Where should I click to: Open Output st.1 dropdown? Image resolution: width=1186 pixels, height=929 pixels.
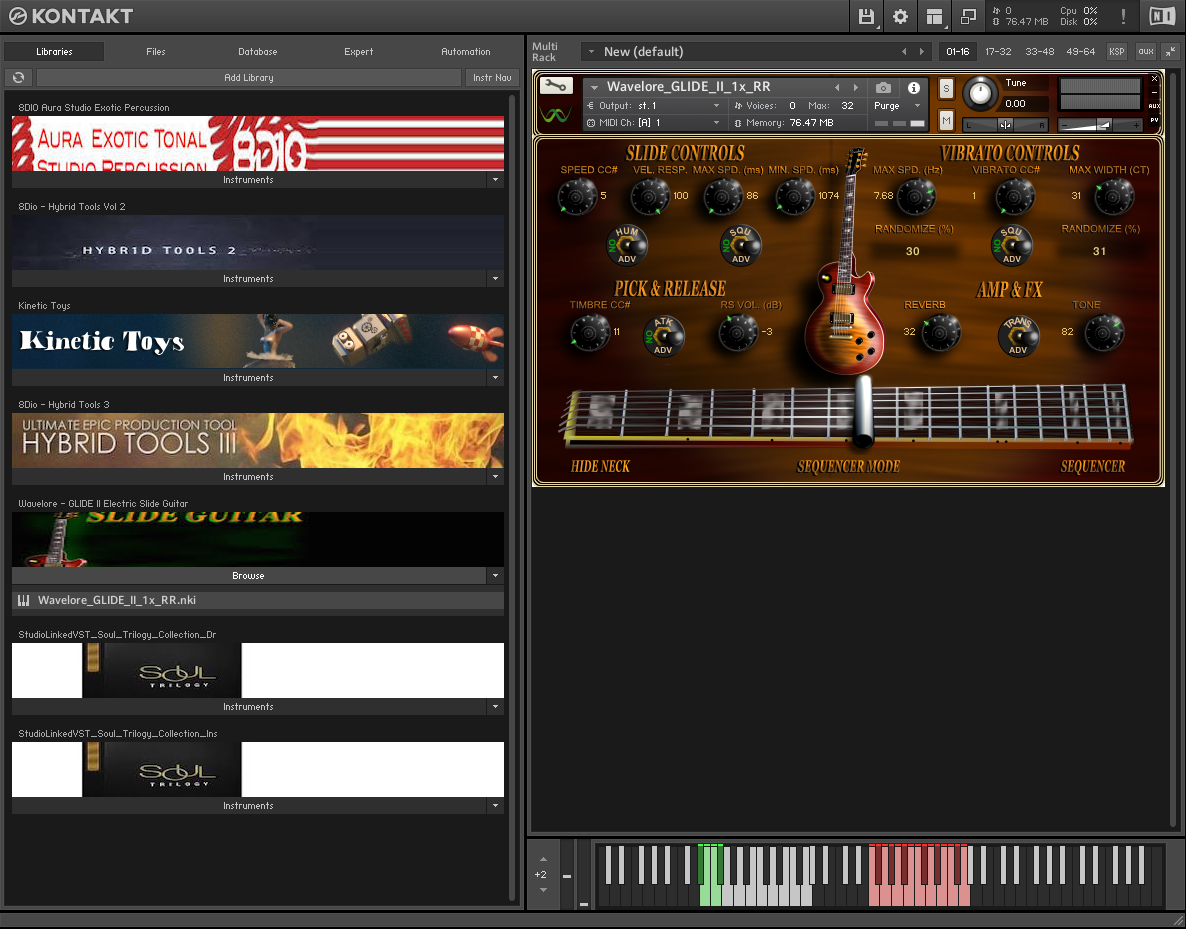(654, 106)
